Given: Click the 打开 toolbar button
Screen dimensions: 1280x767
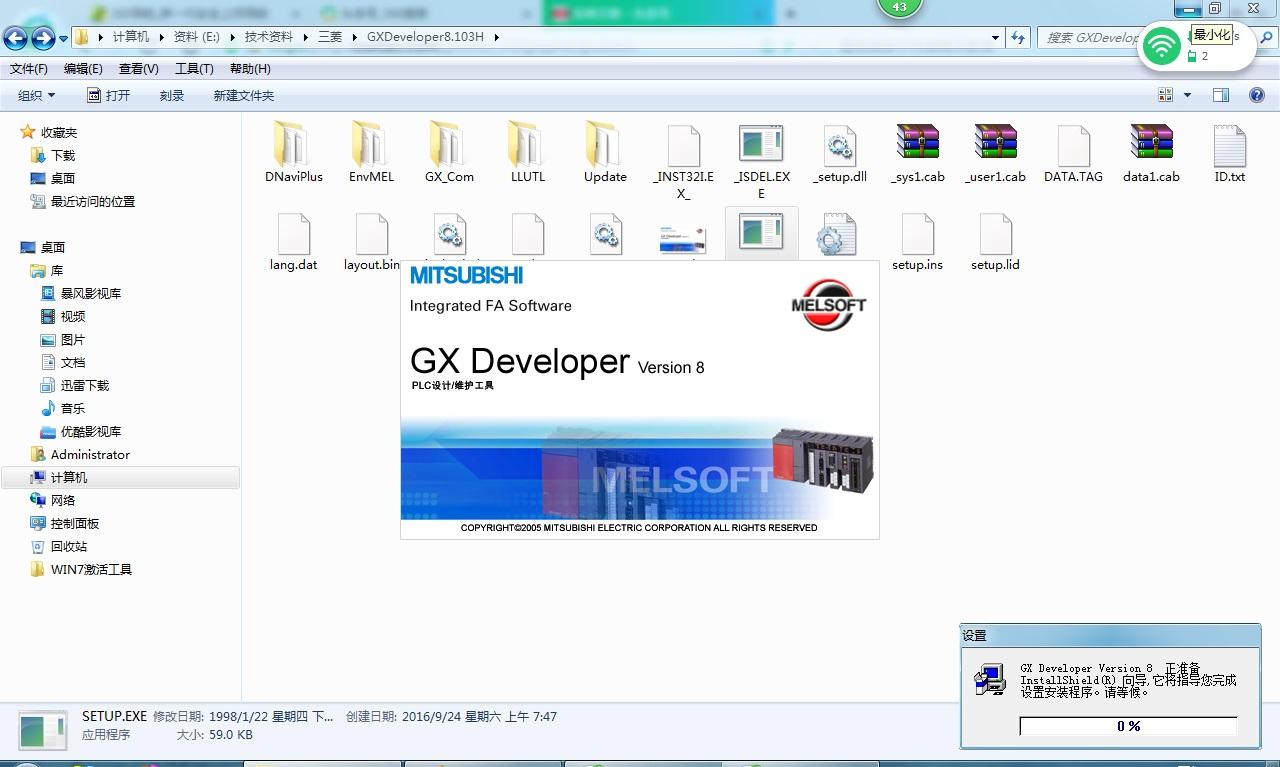Looking at the screenshot, I should pyautogui.click(x=108, y=95).
